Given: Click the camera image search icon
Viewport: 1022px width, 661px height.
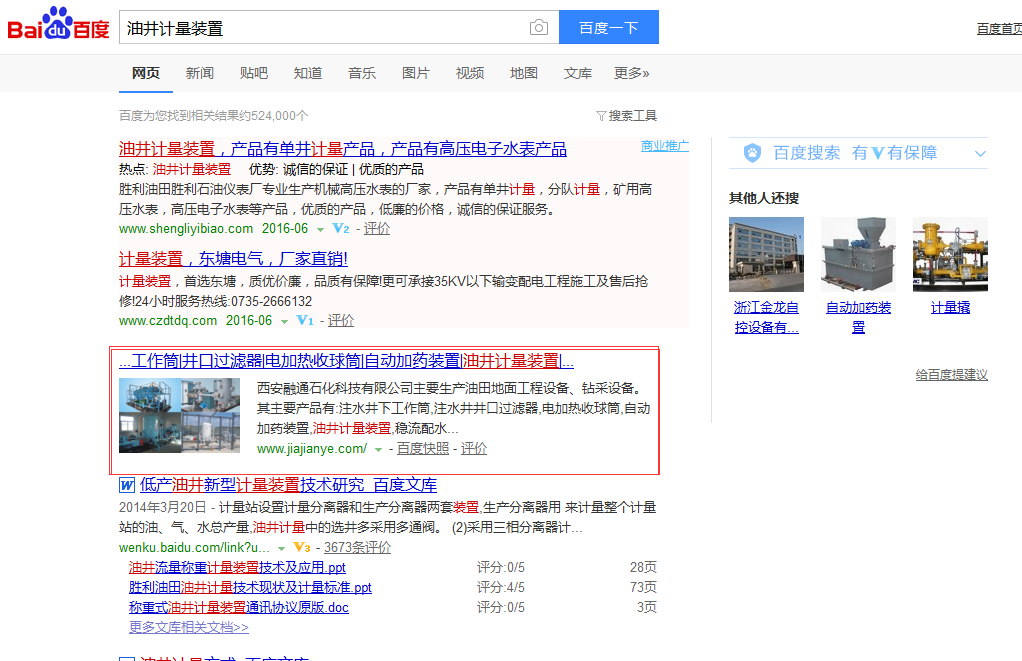Looking at the screenshot, I should click(539, 28).
